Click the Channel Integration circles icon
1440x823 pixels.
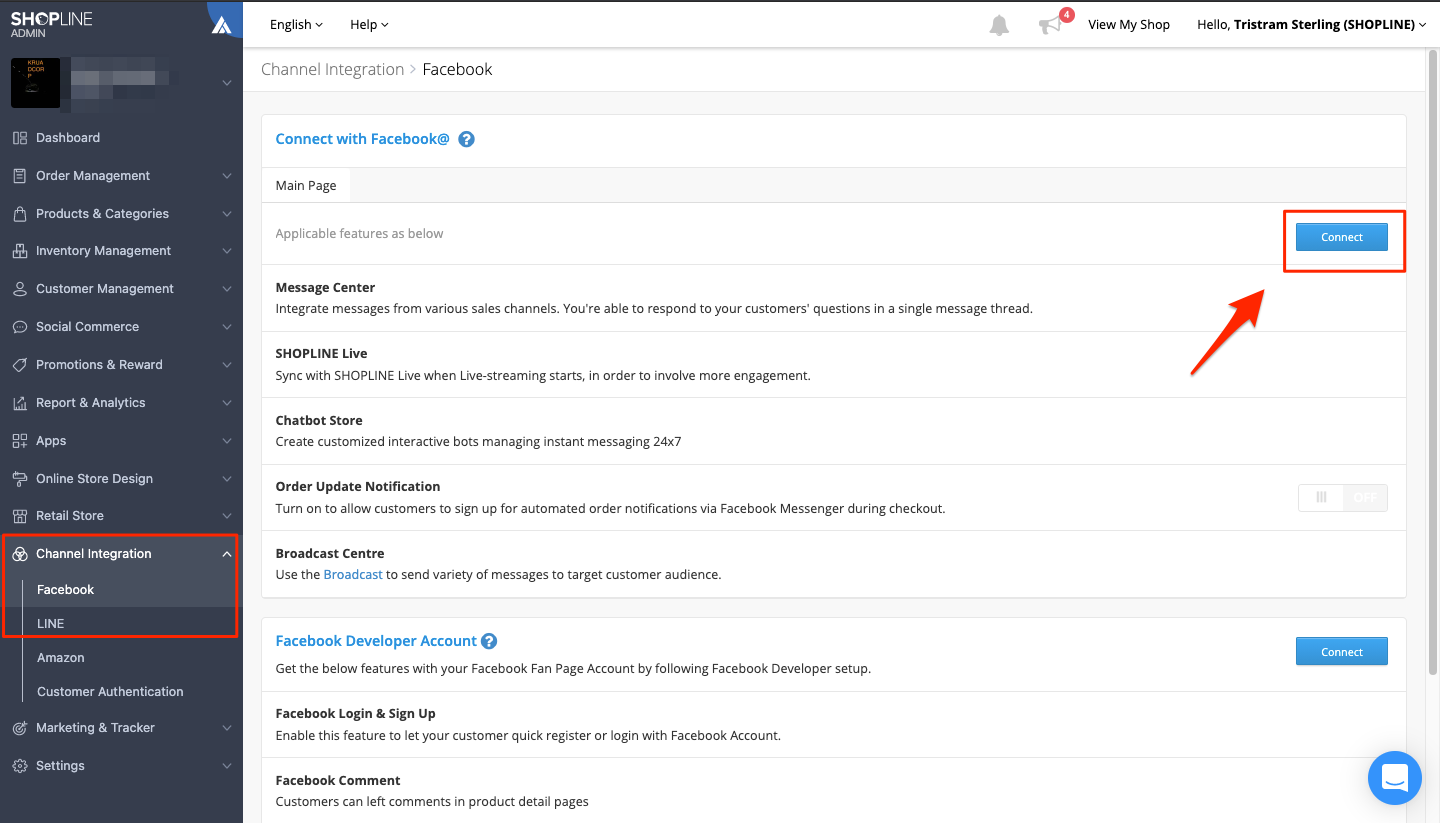(19, 554)
